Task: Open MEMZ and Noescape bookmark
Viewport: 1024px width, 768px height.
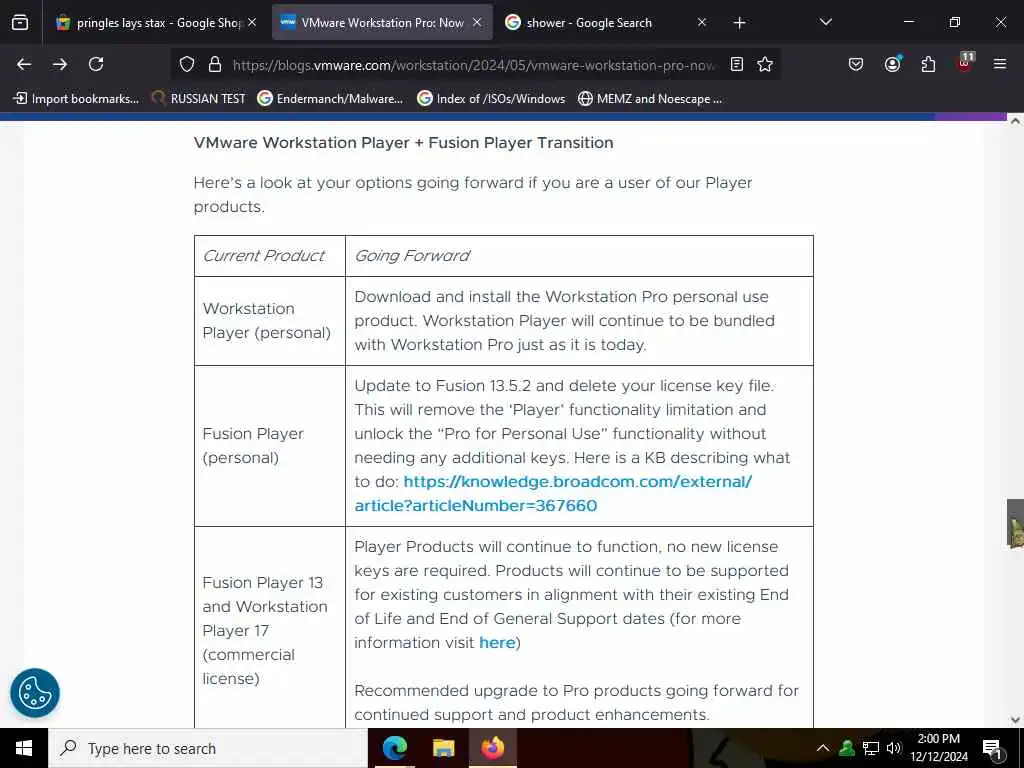Action: pos(650,99)
